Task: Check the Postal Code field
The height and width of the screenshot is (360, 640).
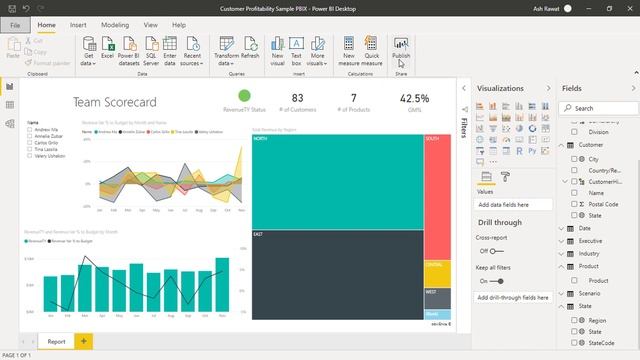Action: 574,204
